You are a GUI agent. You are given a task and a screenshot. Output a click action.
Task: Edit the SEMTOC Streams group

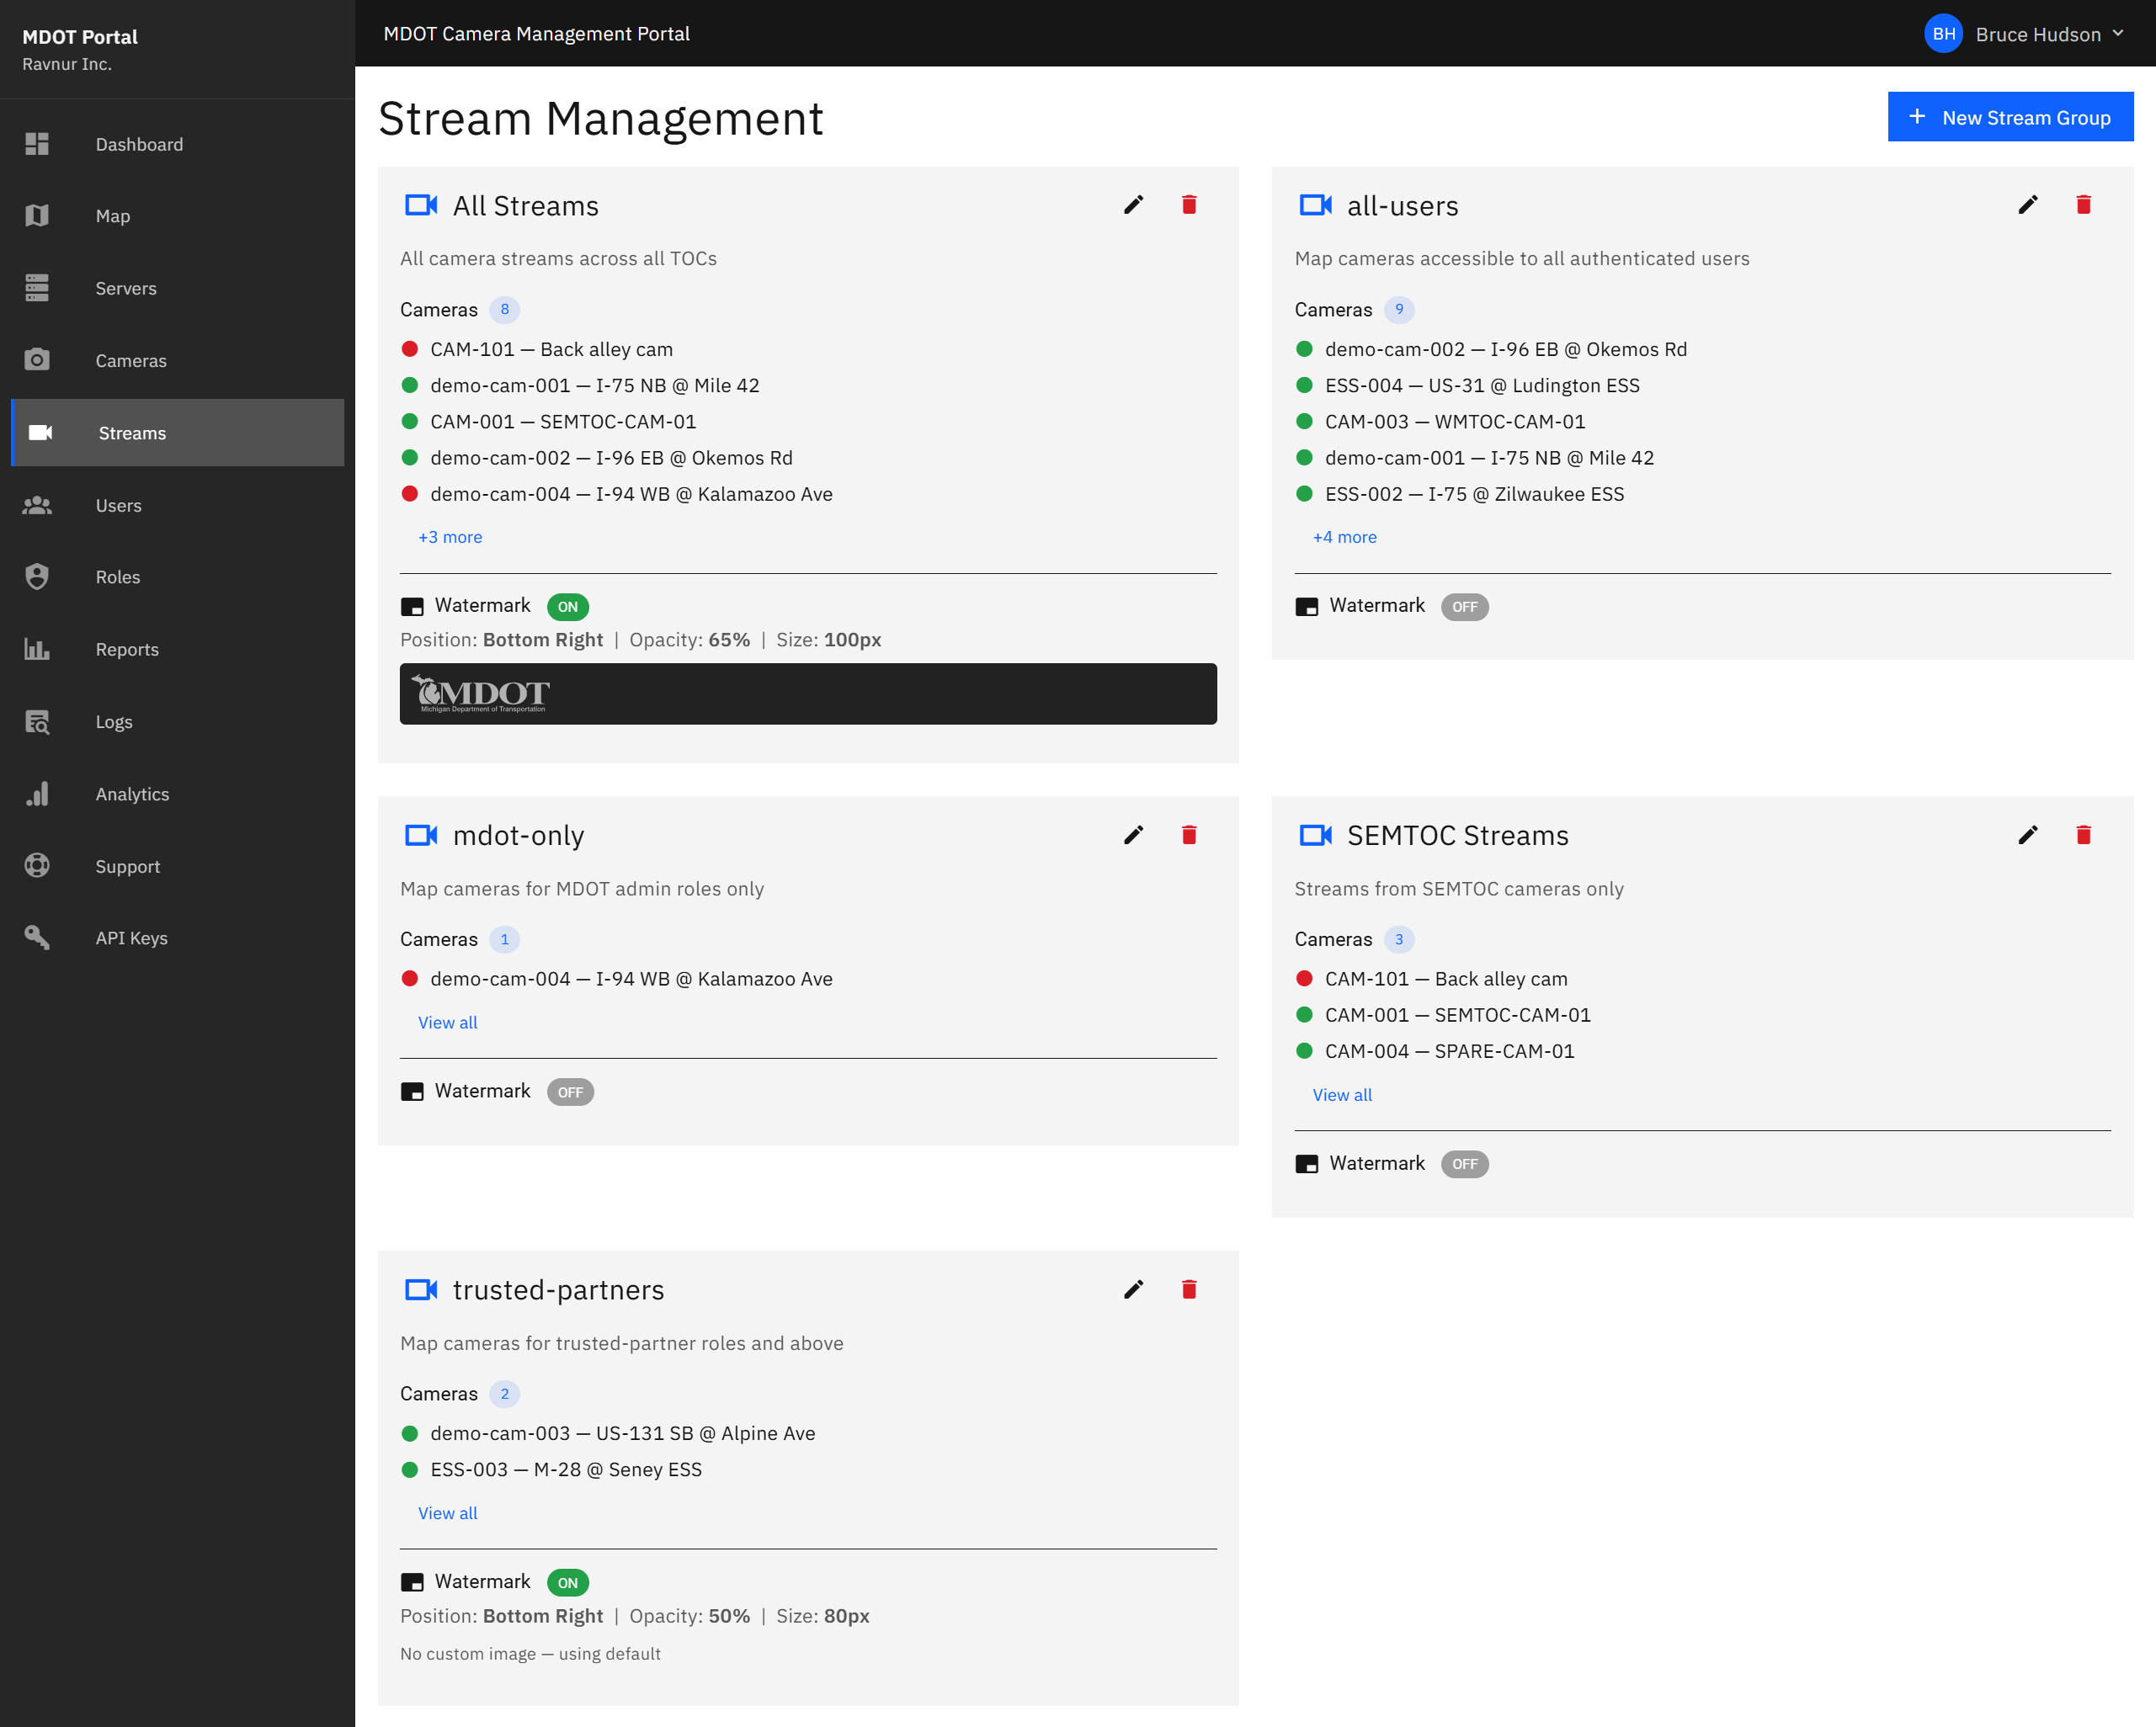2028,834
